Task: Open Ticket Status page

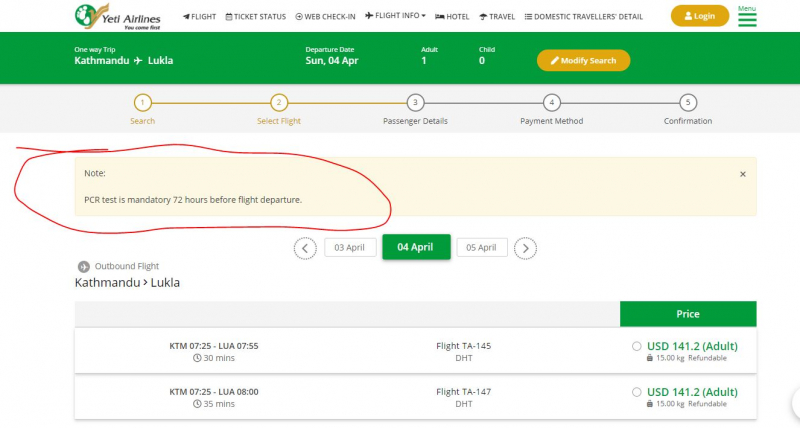Action: click(256, 17)
